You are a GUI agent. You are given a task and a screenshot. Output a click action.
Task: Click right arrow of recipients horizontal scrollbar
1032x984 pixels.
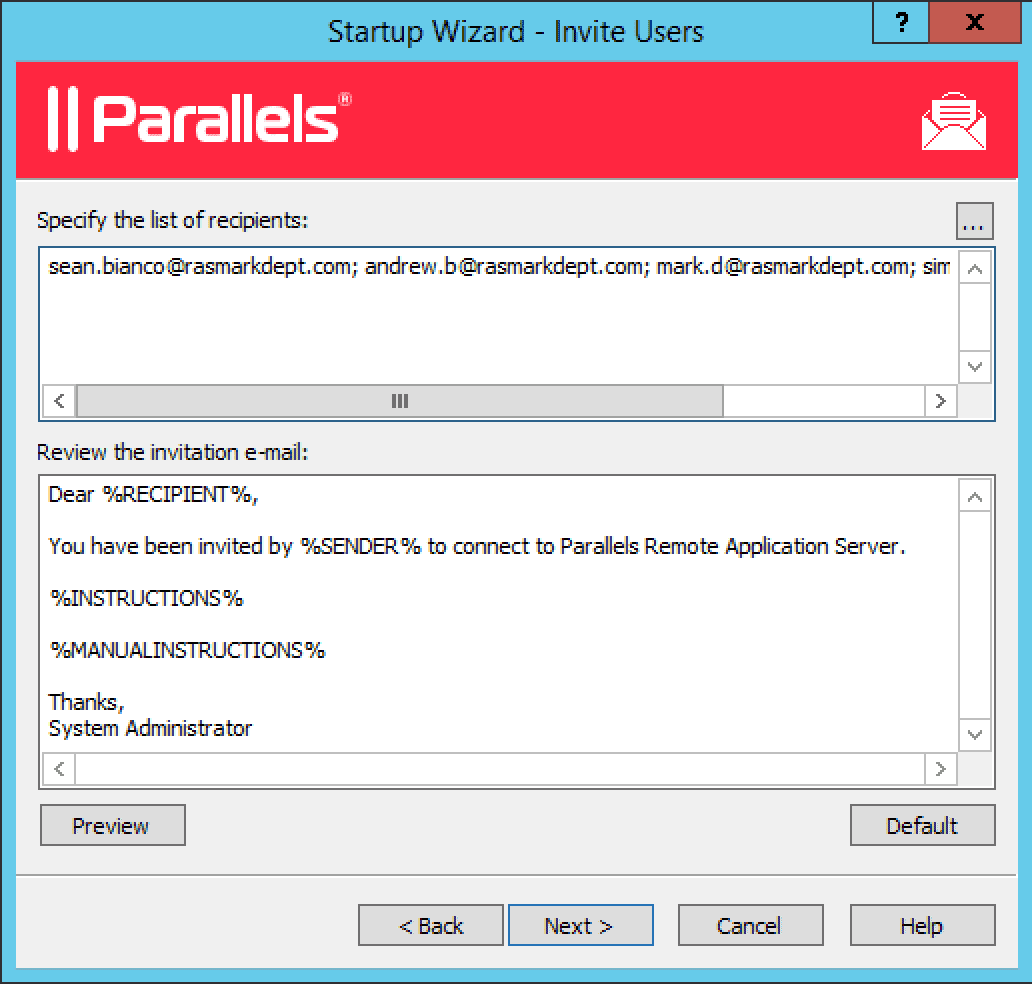click(x=940, y=401)
